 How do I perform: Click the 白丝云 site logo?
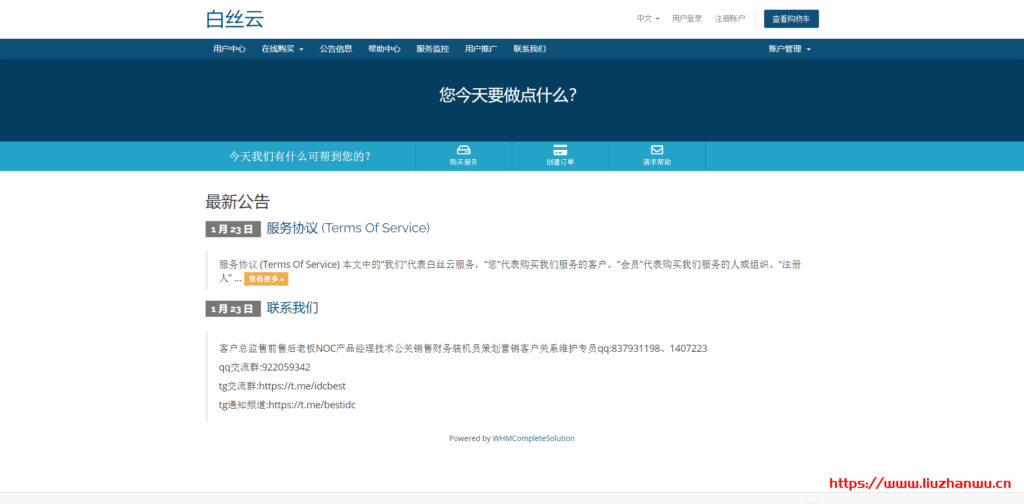coord(235,18)
